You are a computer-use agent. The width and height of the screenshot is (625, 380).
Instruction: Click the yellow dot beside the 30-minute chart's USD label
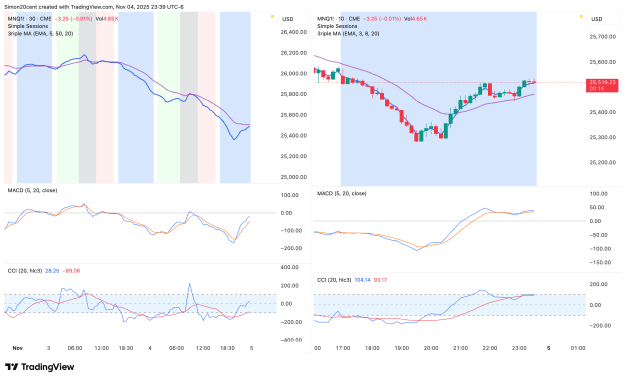tap(272, 16)
